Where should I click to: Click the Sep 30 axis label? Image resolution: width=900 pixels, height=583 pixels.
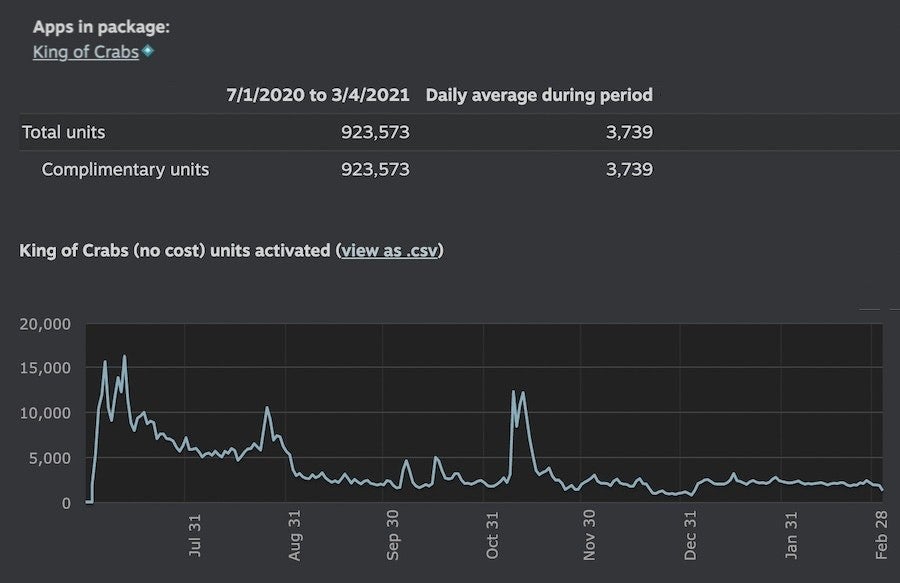393,535
